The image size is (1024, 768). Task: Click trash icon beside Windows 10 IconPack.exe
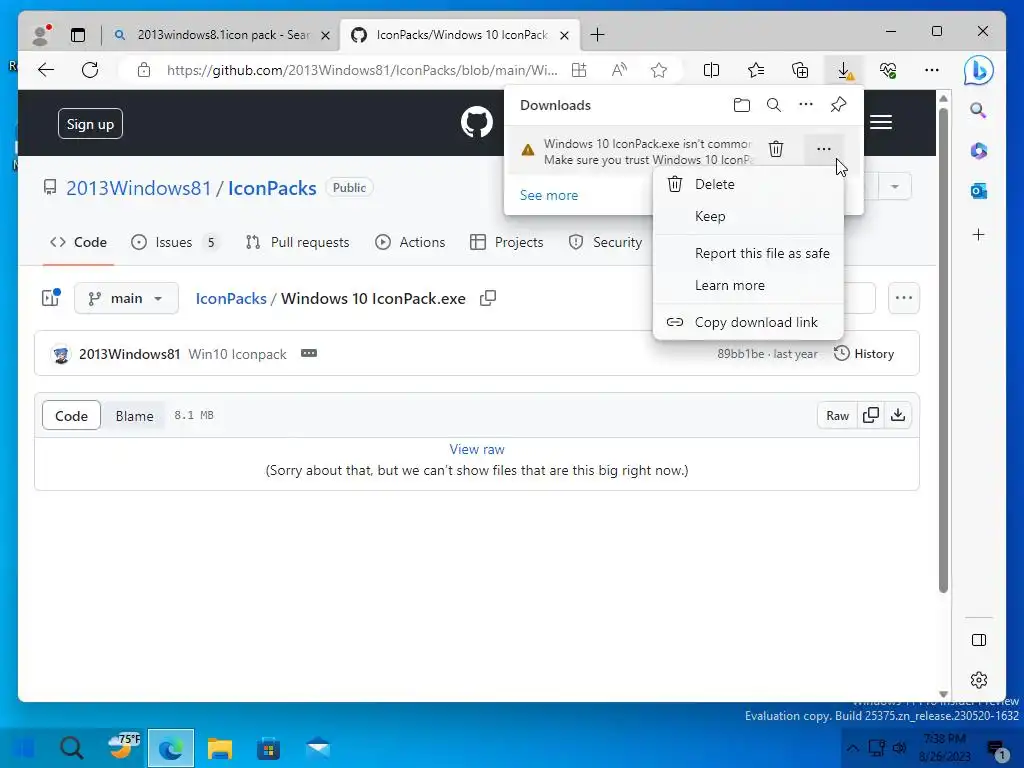(776, 149)
